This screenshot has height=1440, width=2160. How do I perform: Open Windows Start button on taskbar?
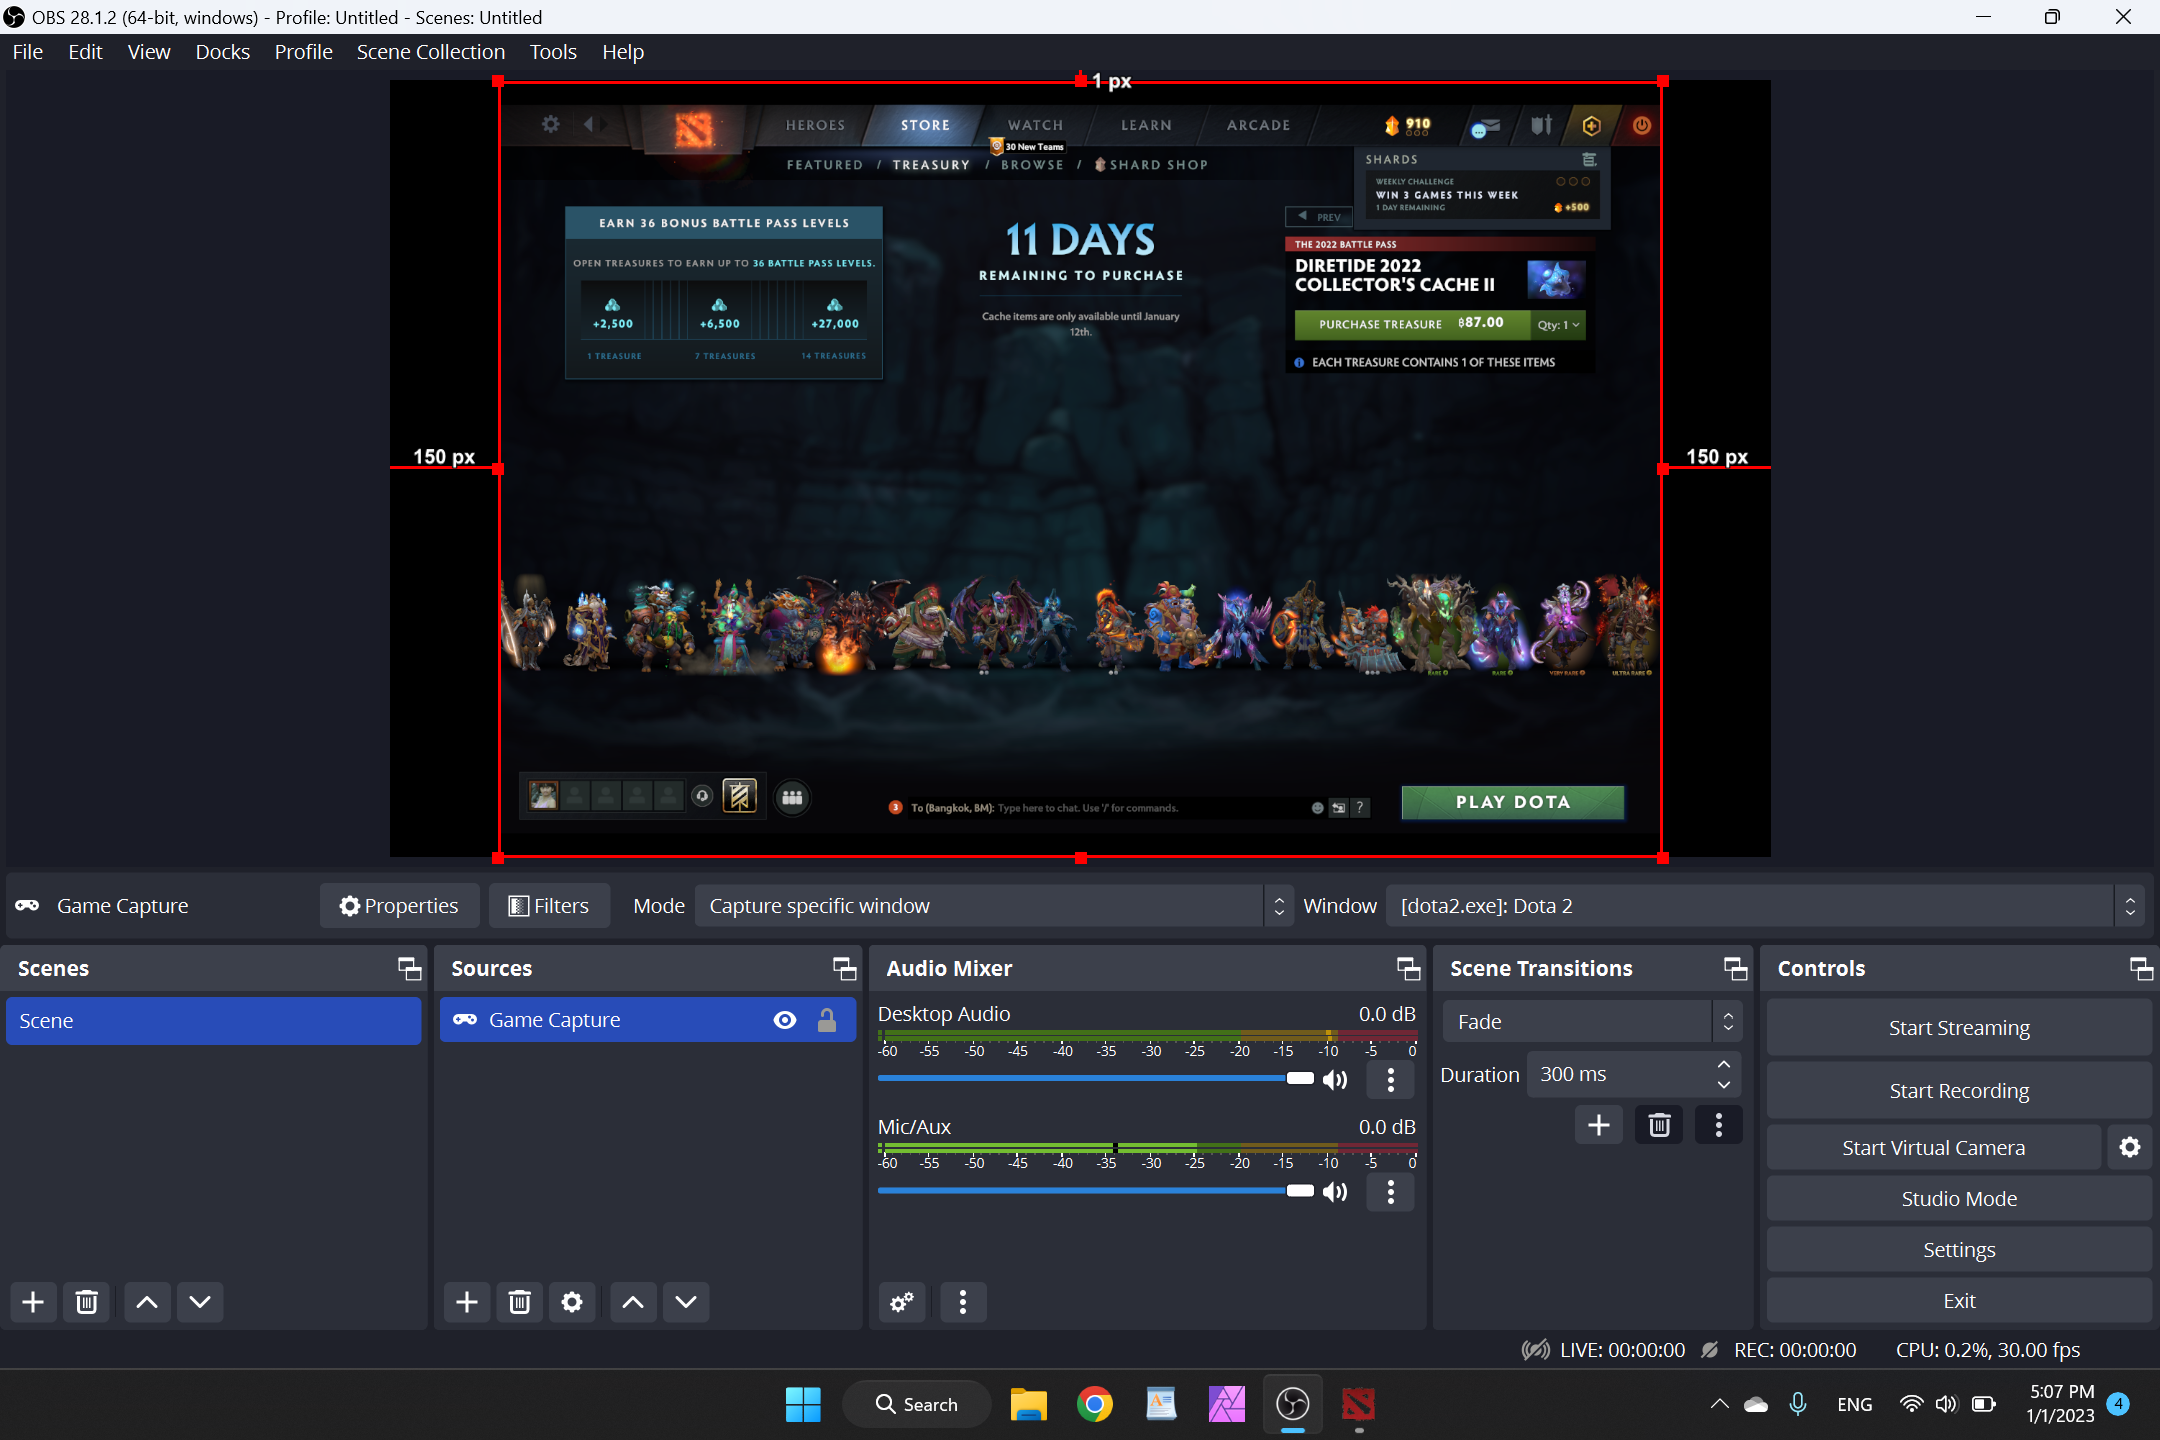803,1404
